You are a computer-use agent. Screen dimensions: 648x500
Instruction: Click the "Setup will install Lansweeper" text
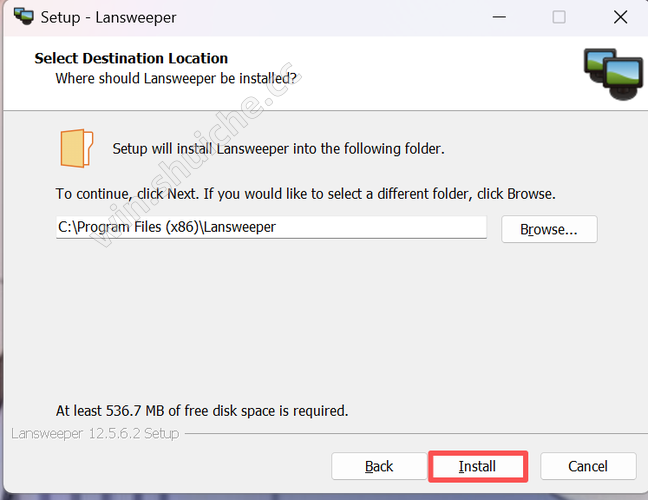(x=278, y=149)
